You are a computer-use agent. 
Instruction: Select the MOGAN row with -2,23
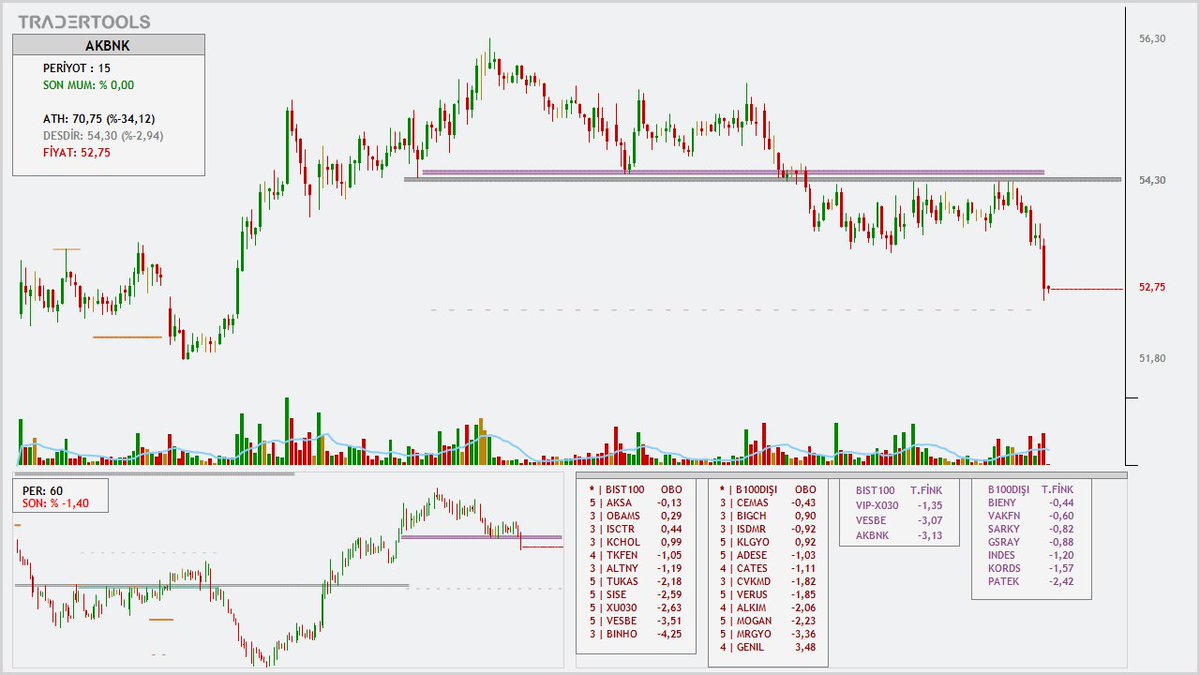(x=768, y=619)
